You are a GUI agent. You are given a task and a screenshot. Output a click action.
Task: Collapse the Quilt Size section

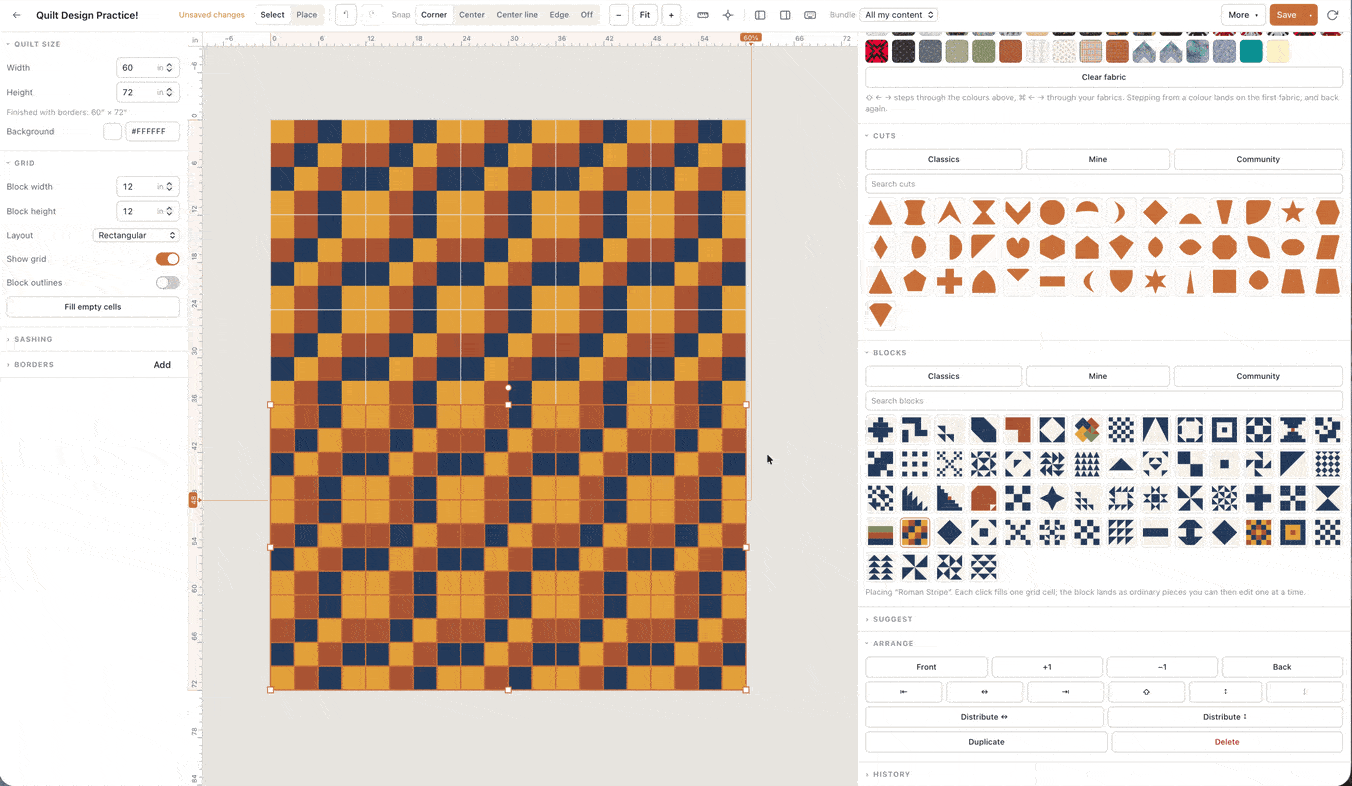(x=37, y=44)
